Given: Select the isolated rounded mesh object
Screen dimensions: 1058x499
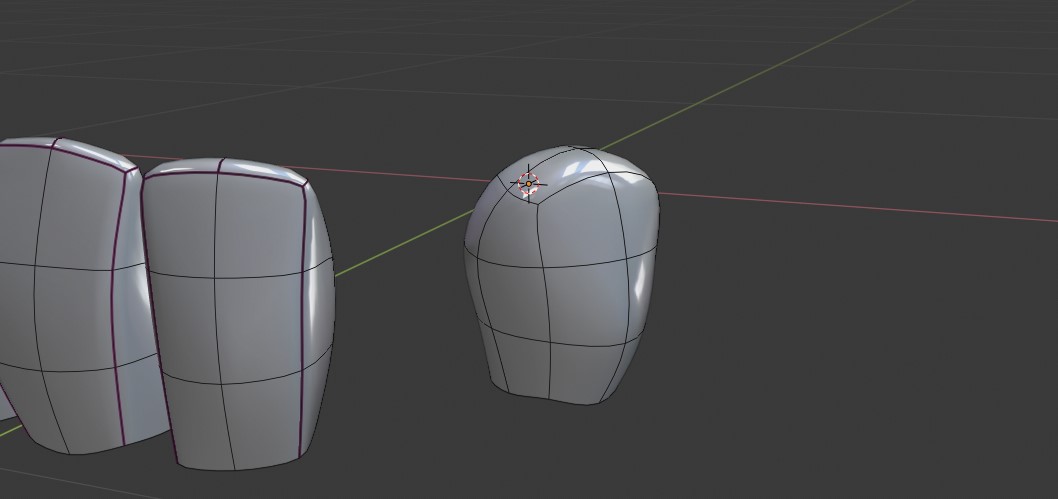Looking at the screenshot, I should [562, 275].
